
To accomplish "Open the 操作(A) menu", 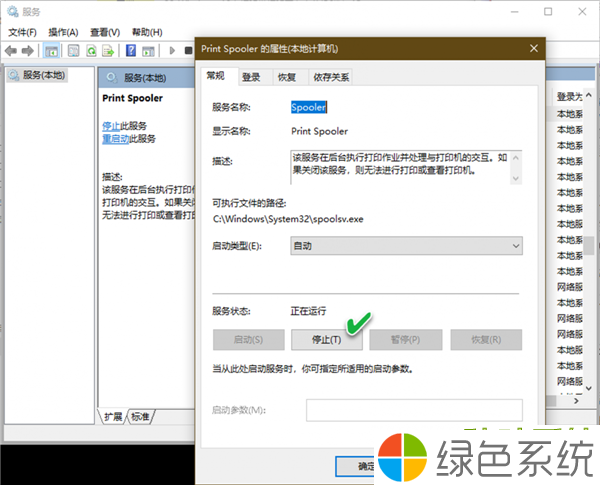I will 63,32.
